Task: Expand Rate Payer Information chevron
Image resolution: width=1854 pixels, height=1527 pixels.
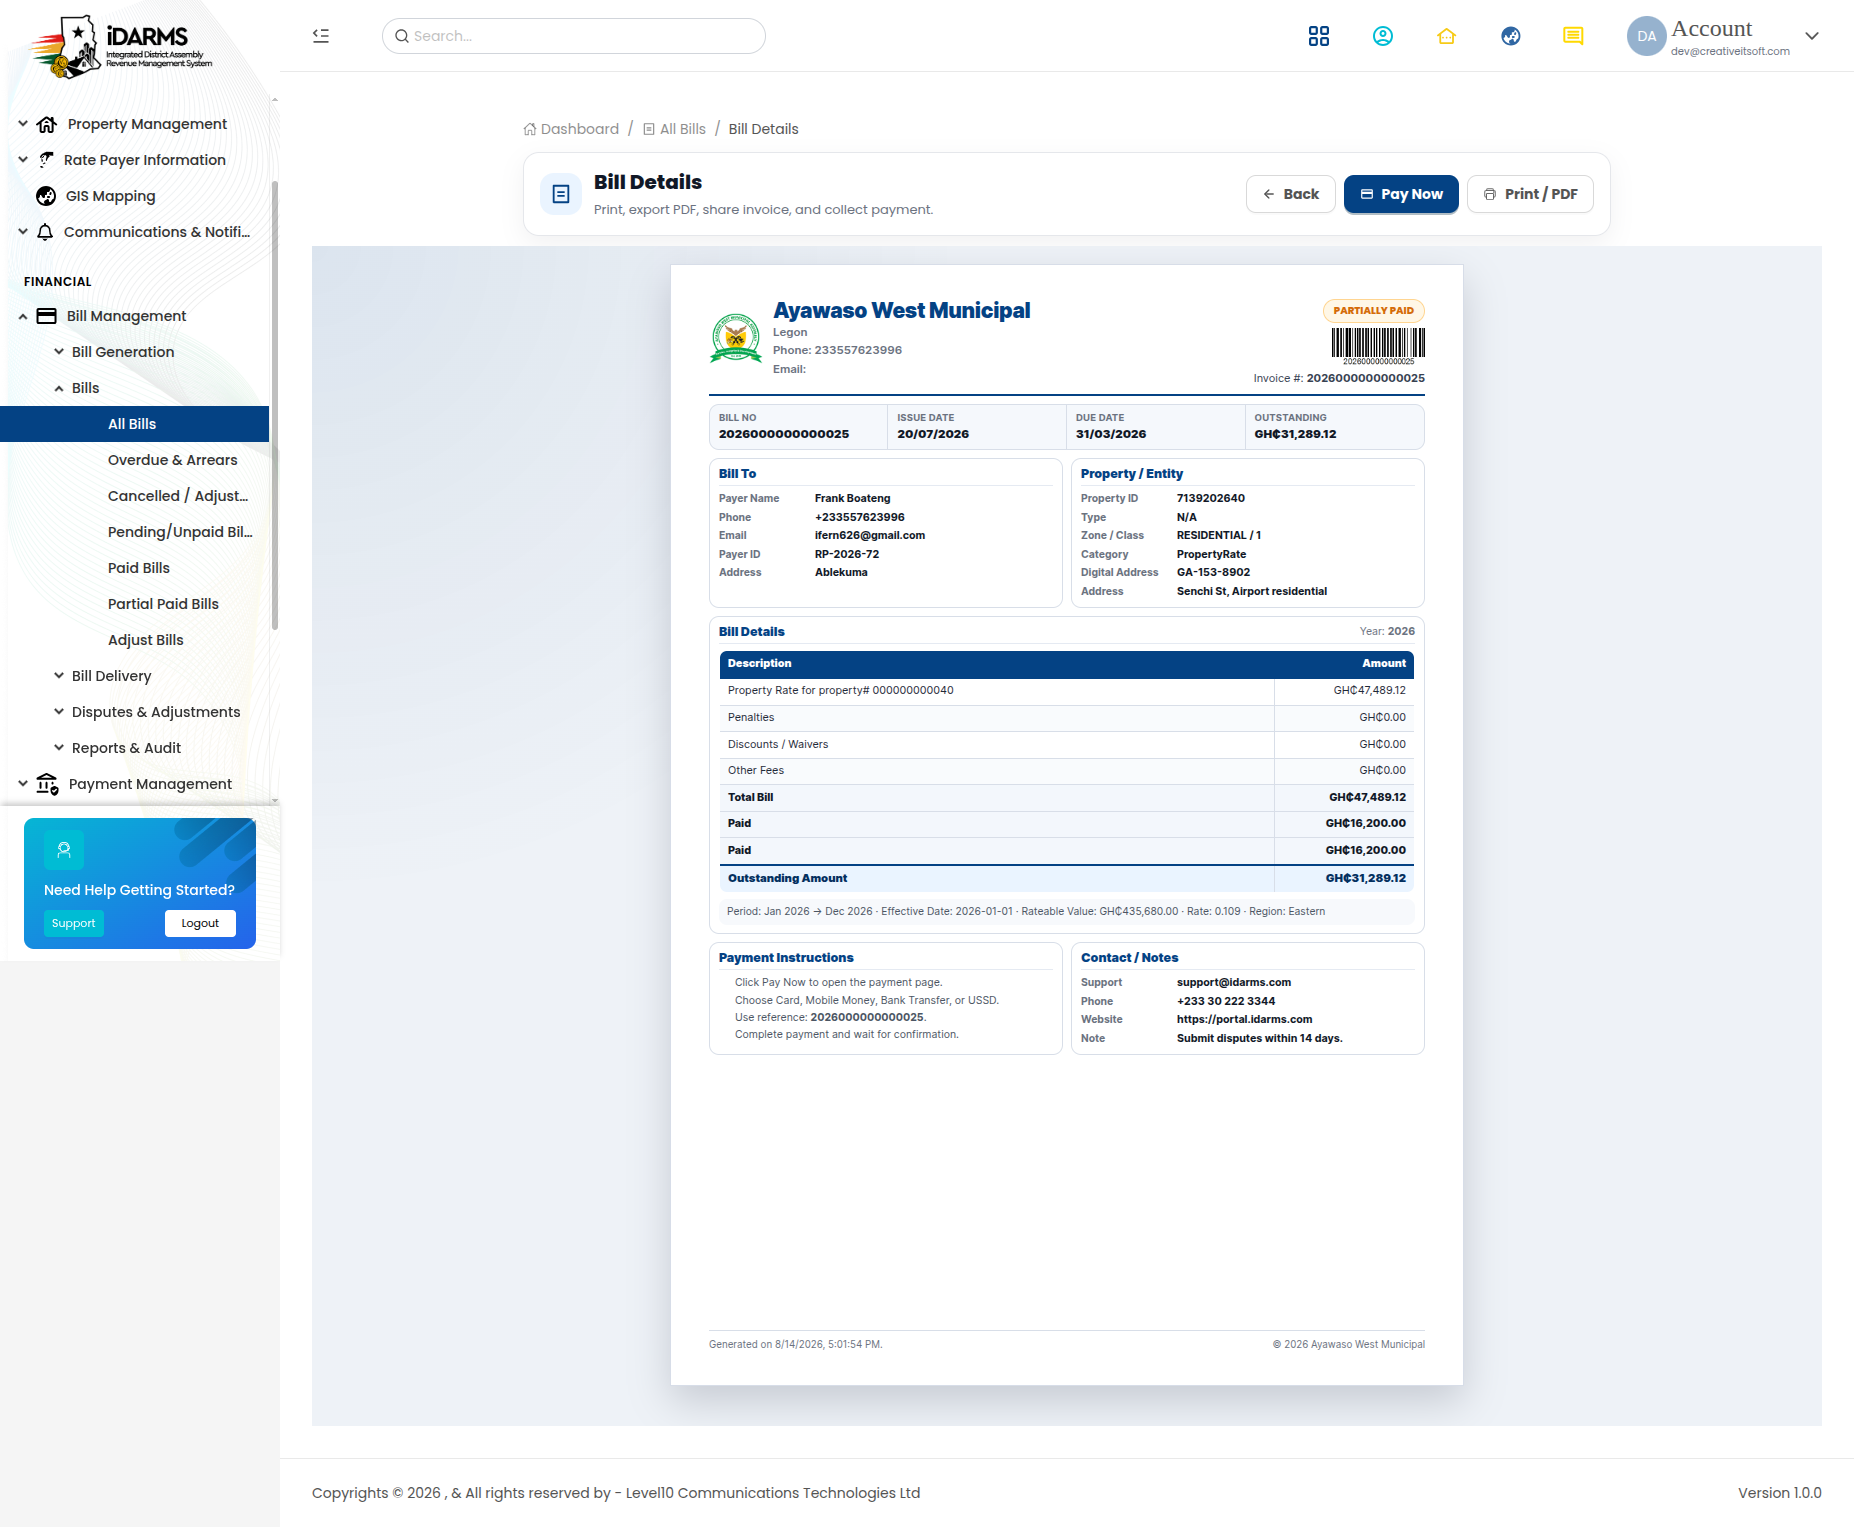Action: [23, 160]
